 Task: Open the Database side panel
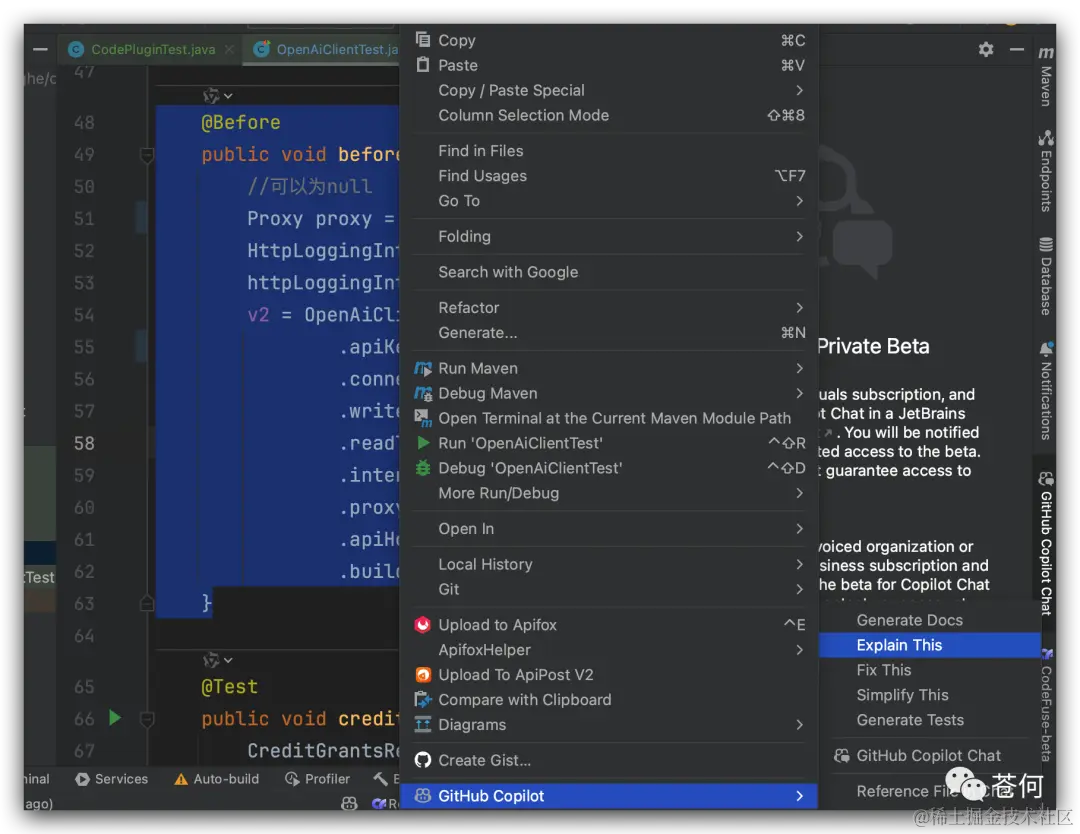point(1046,276)
